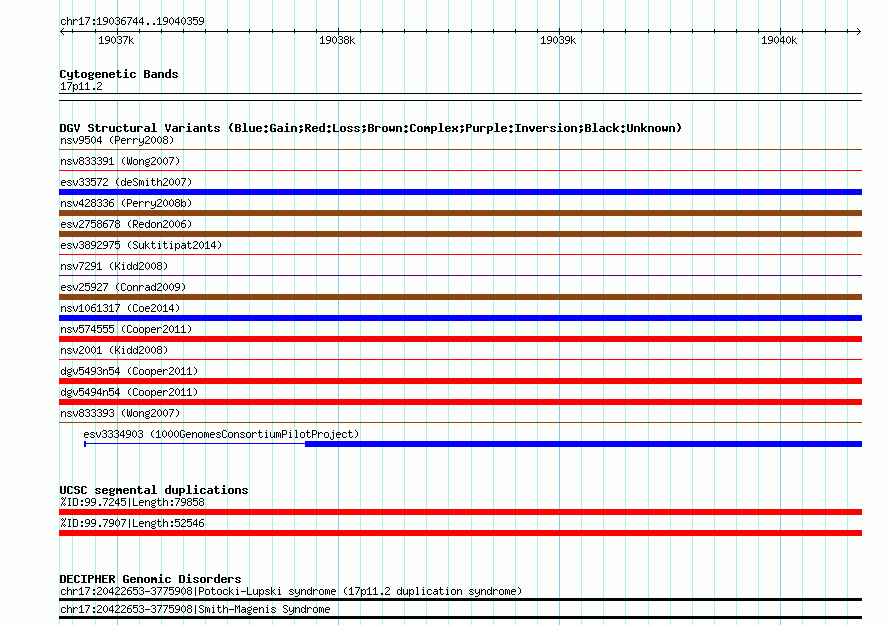Click the blue bar under nsv1061317
This screenshot has width=890, height=625.
point(460,318)
